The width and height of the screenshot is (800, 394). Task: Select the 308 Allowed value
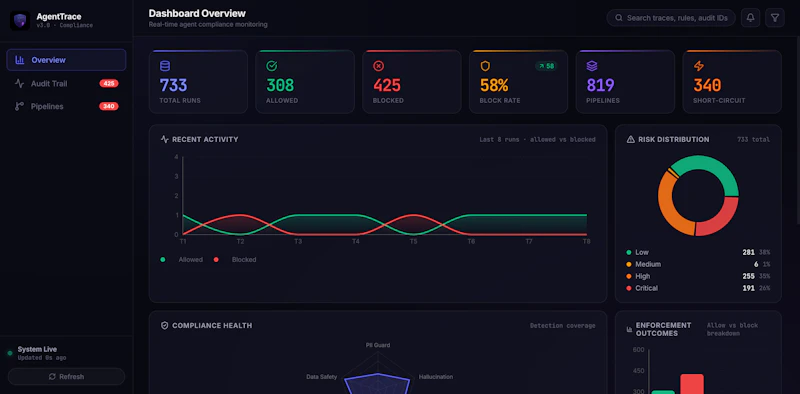click(x=280, y=85)
